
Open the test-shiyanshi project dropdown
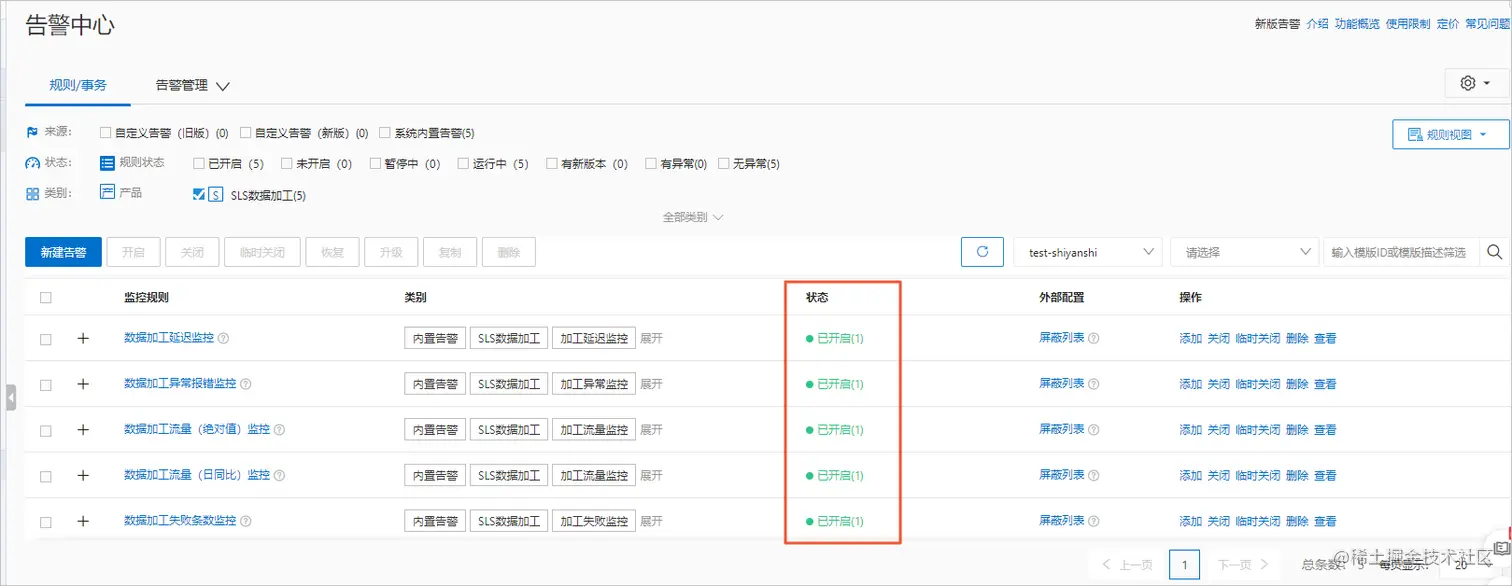point(1088,252)
